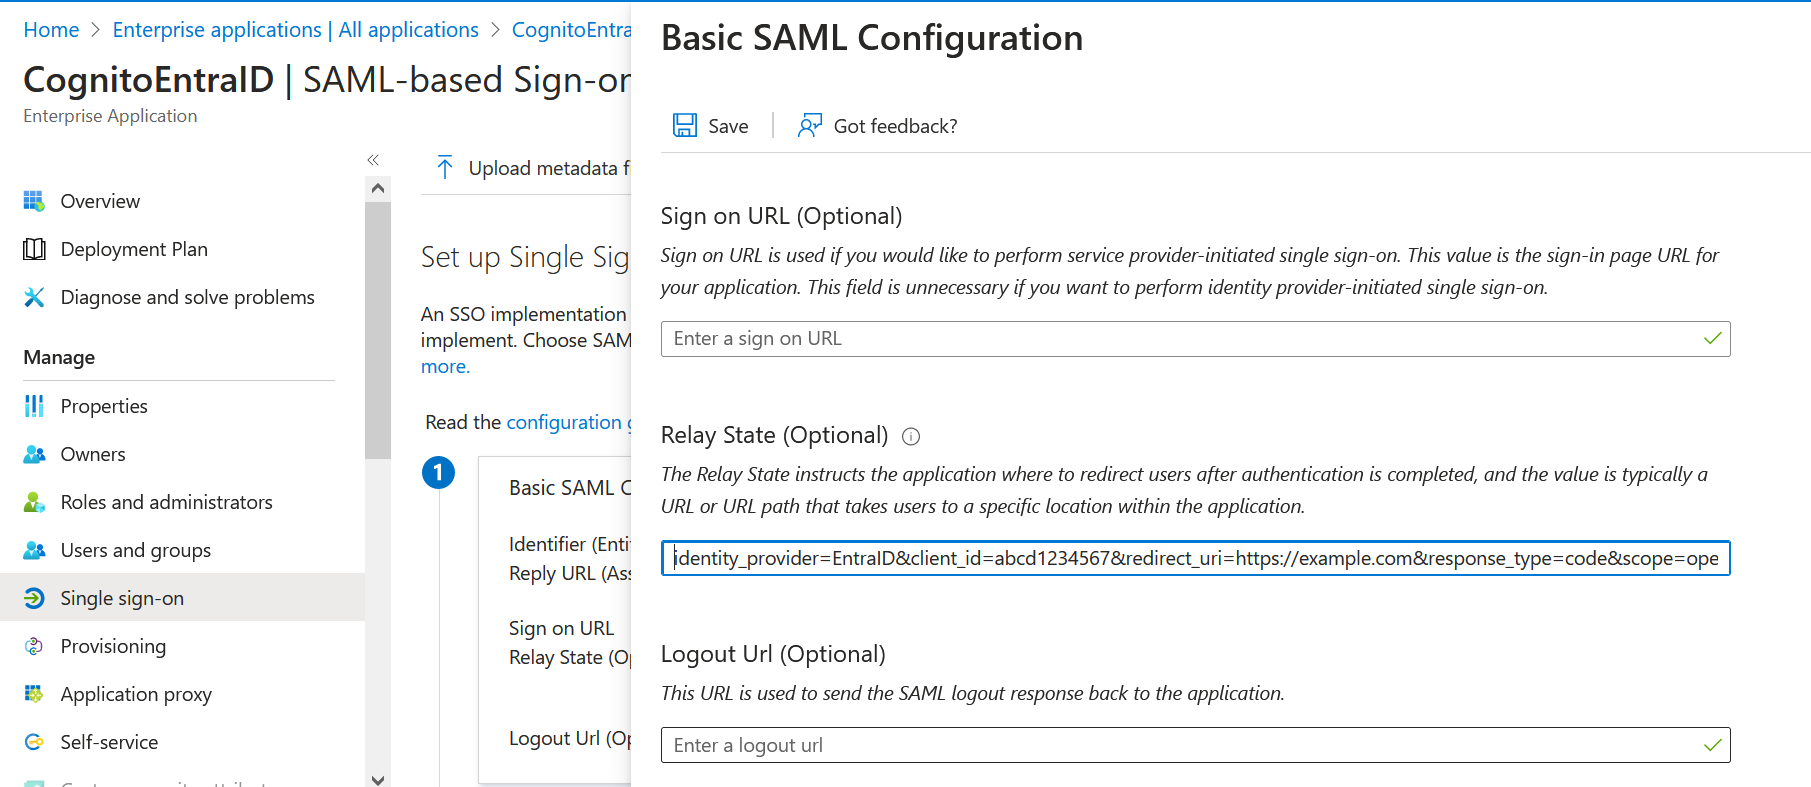Open the Home breadcrumb link
This screenshot has height=787, width=1811.
51,29
